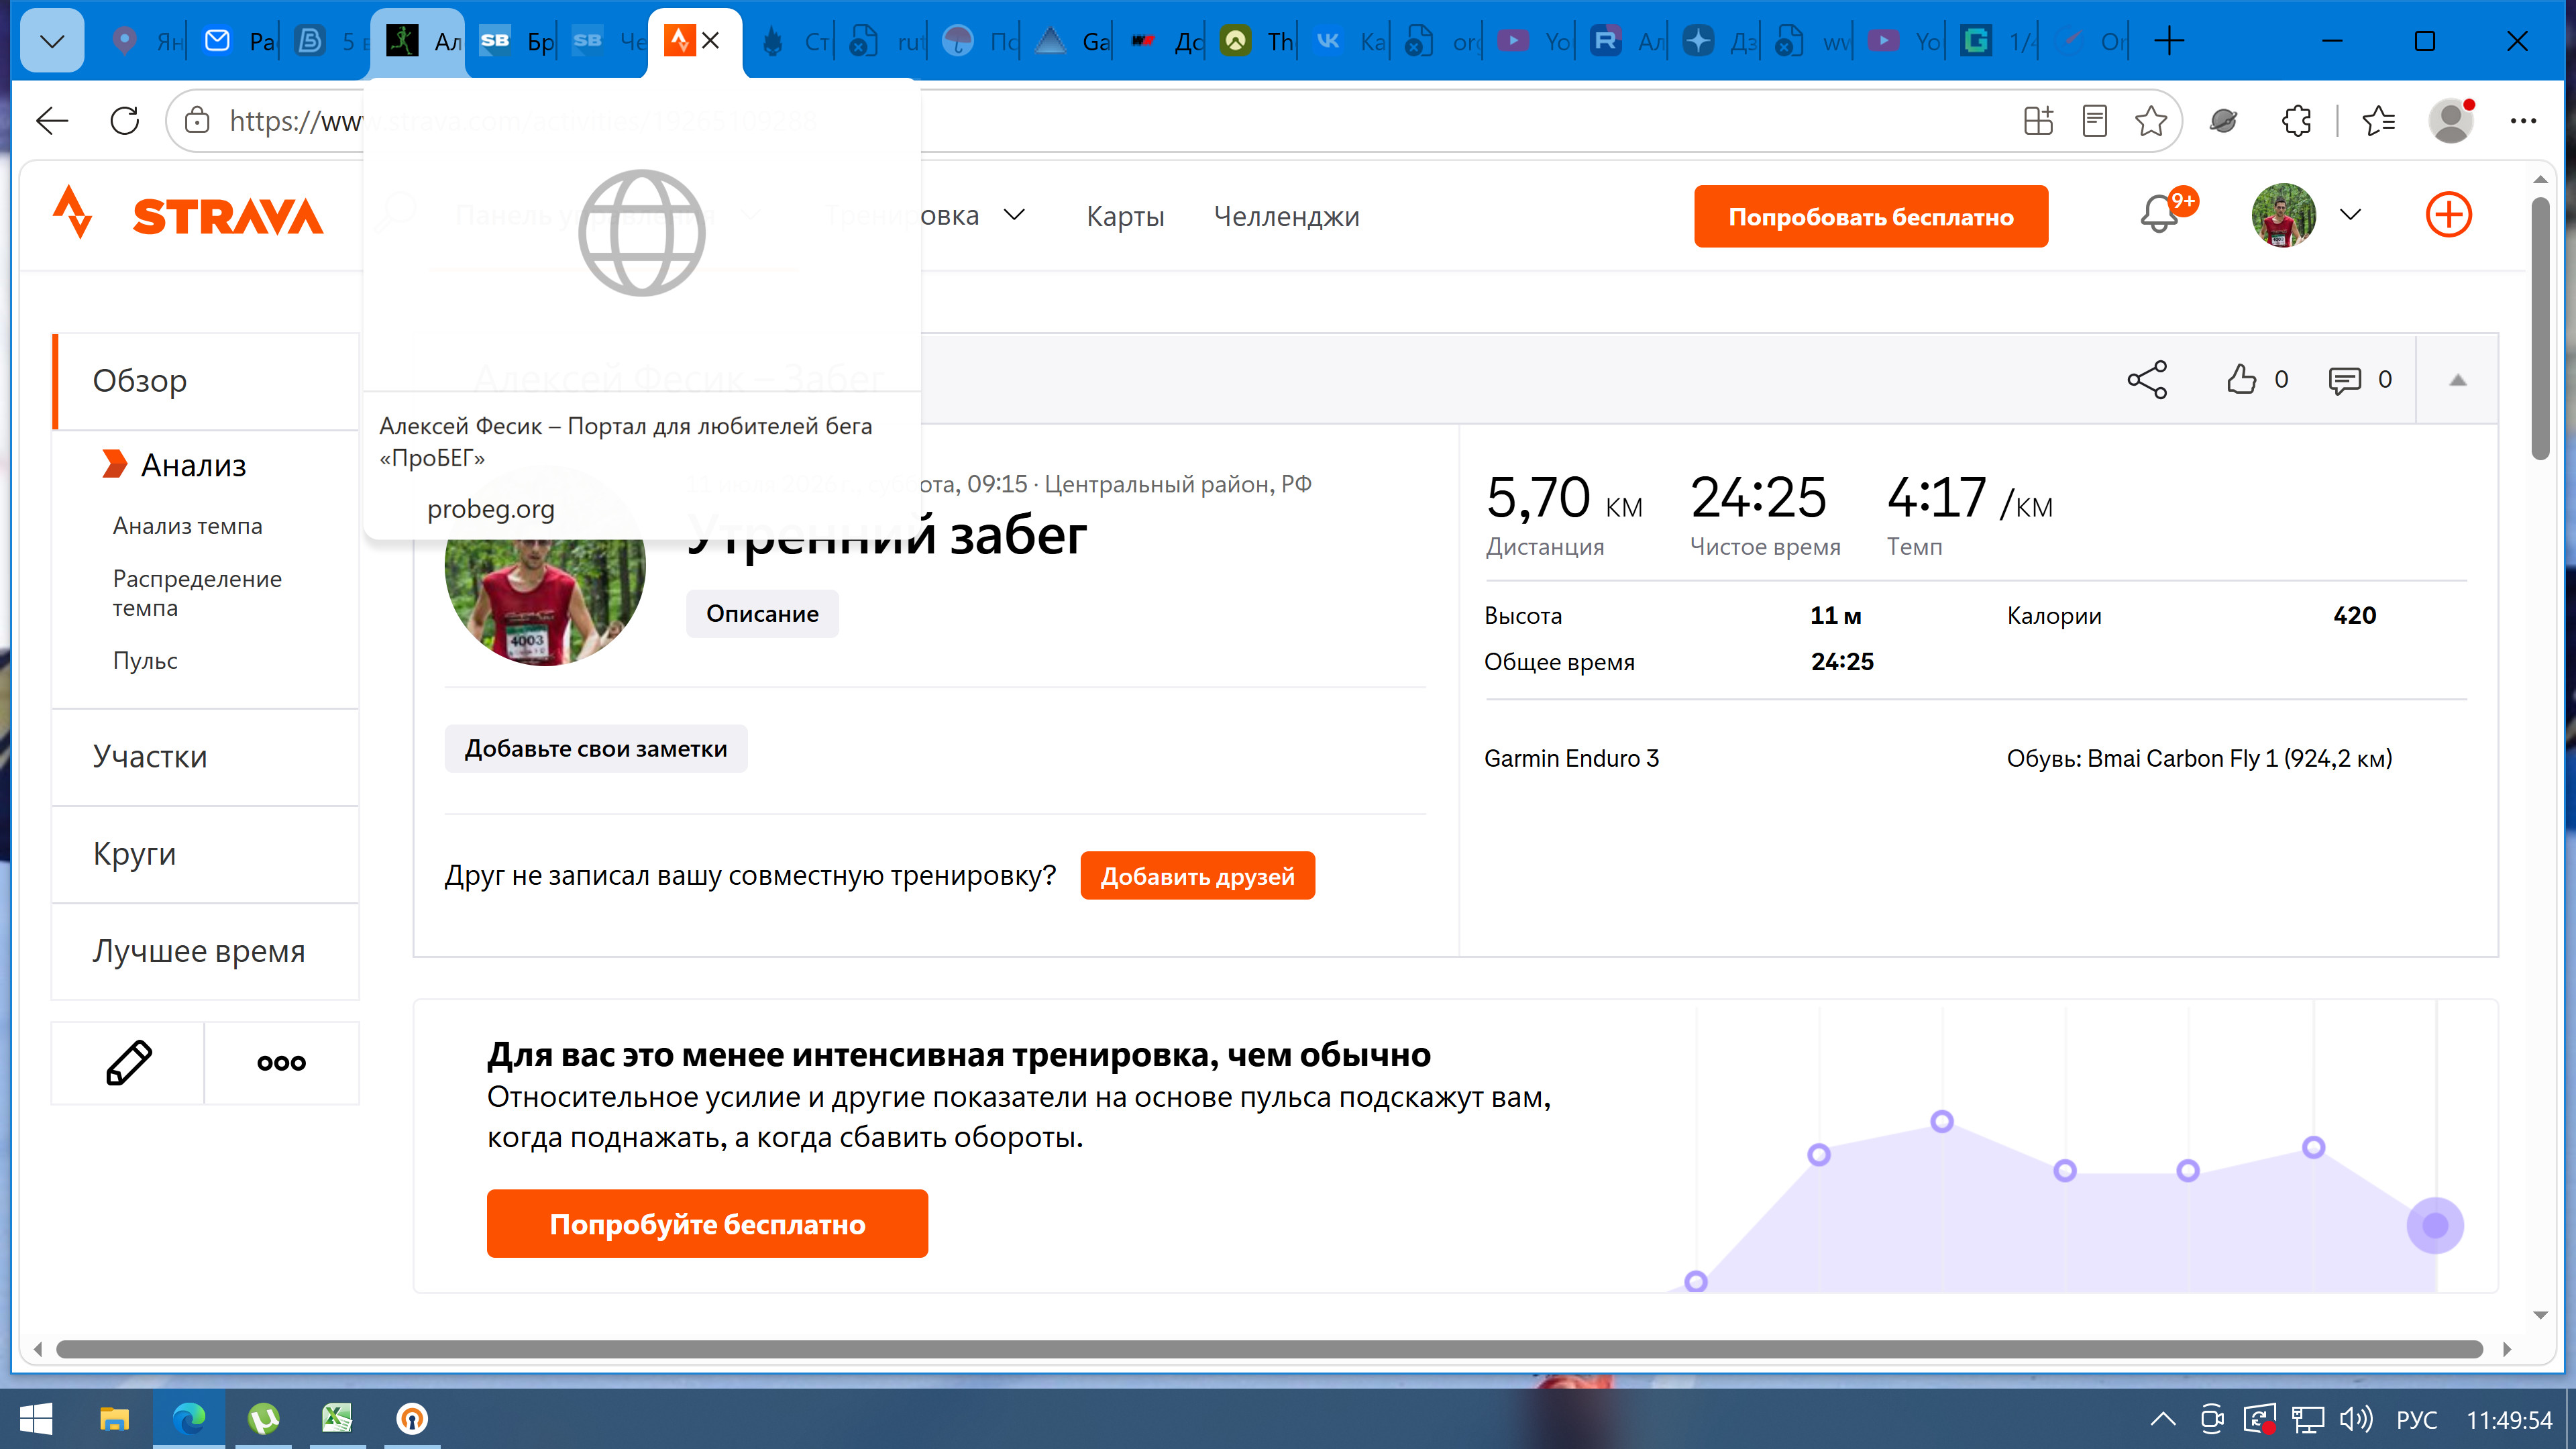Switch to the first SB tab labeled Бр

coord(517,41)
